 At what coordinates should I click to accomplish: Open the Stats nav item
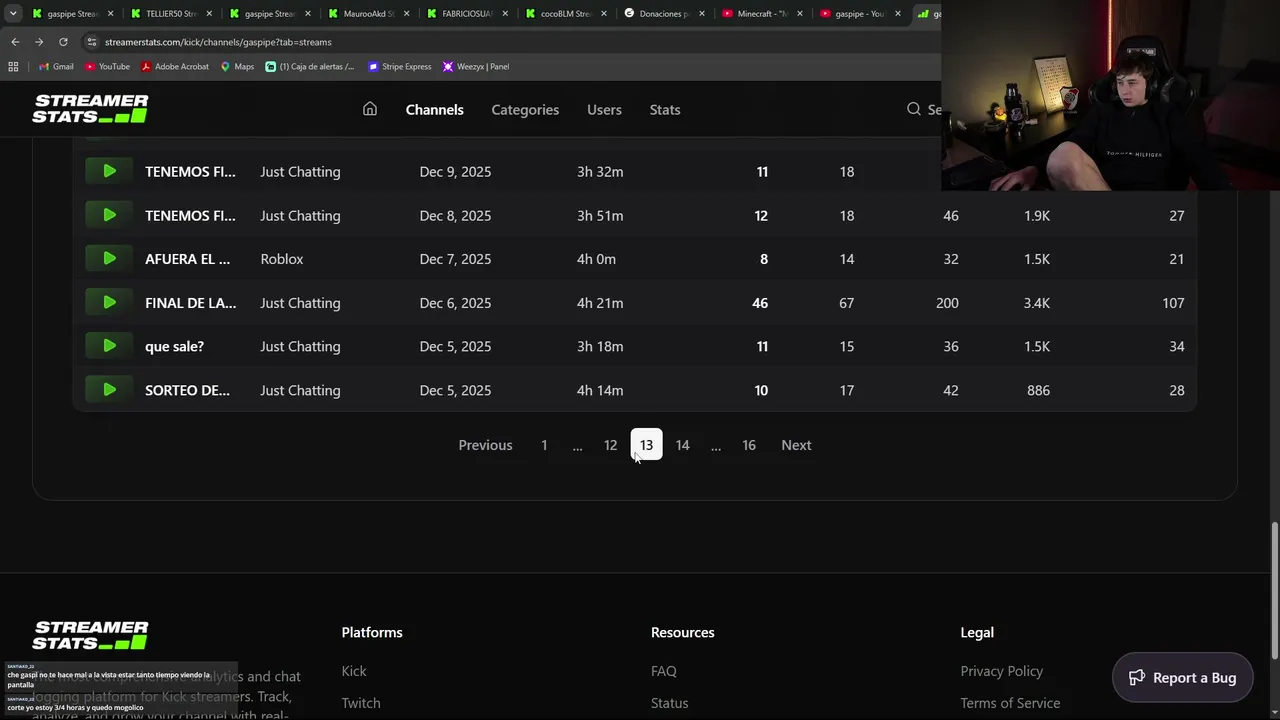pos(665,109)
